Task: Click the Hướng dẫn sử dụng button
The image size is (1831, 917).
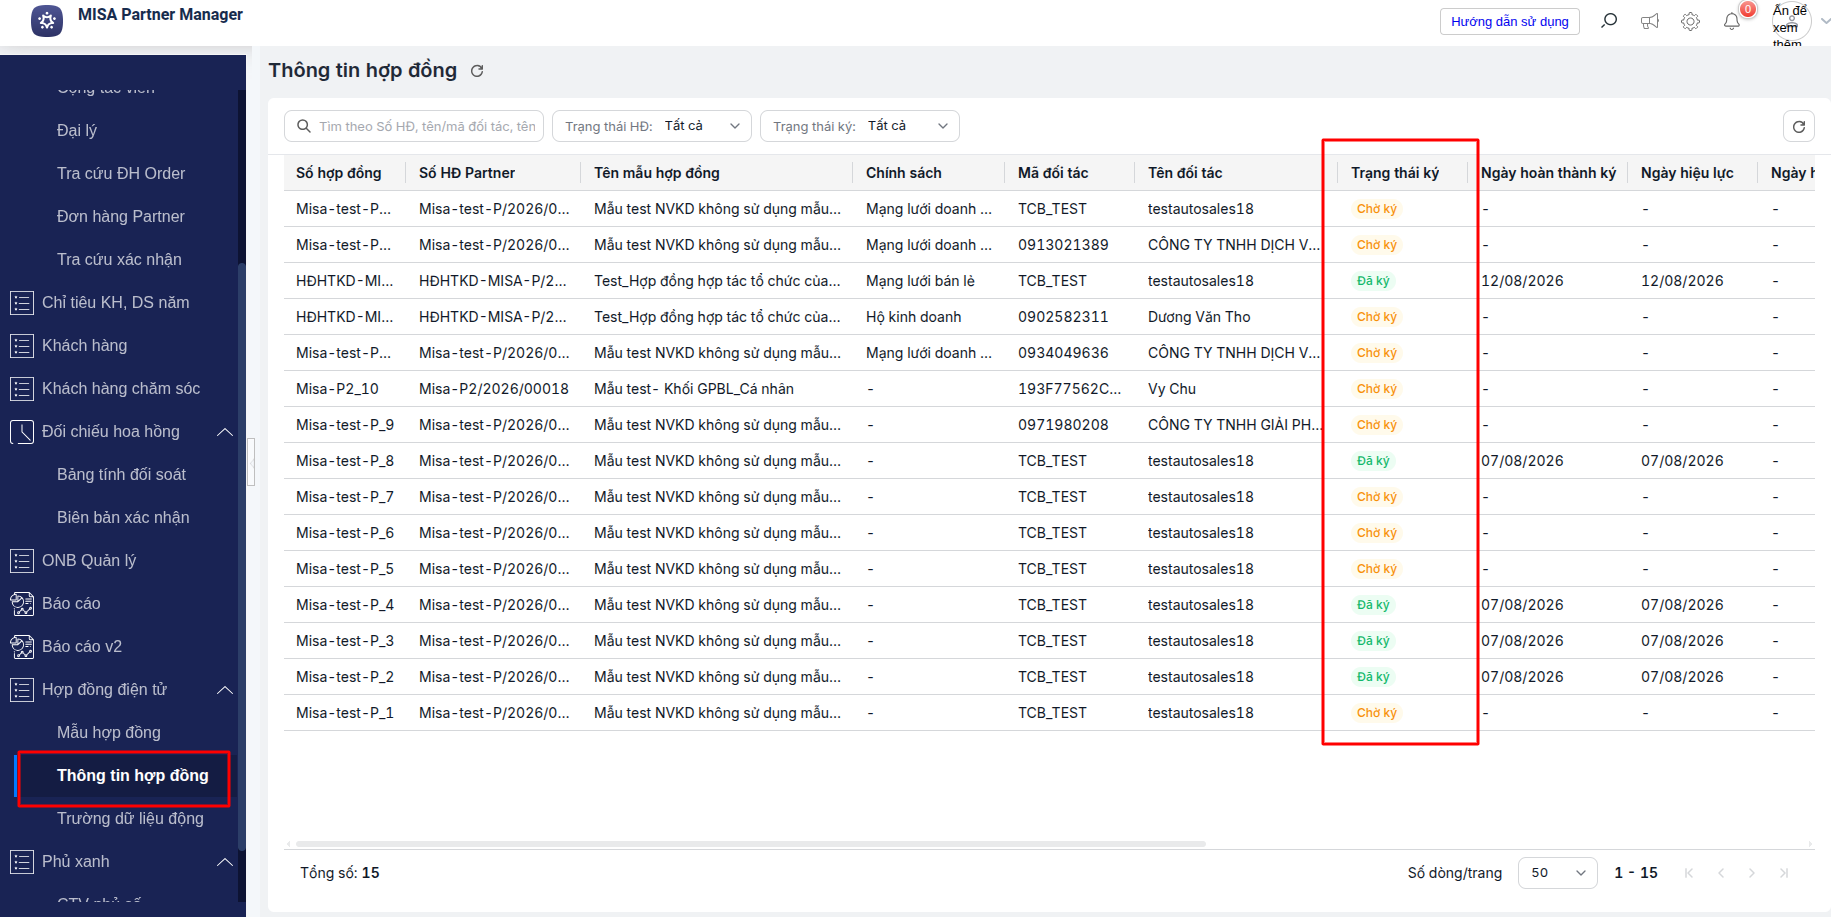Action: coord(1510,22)
